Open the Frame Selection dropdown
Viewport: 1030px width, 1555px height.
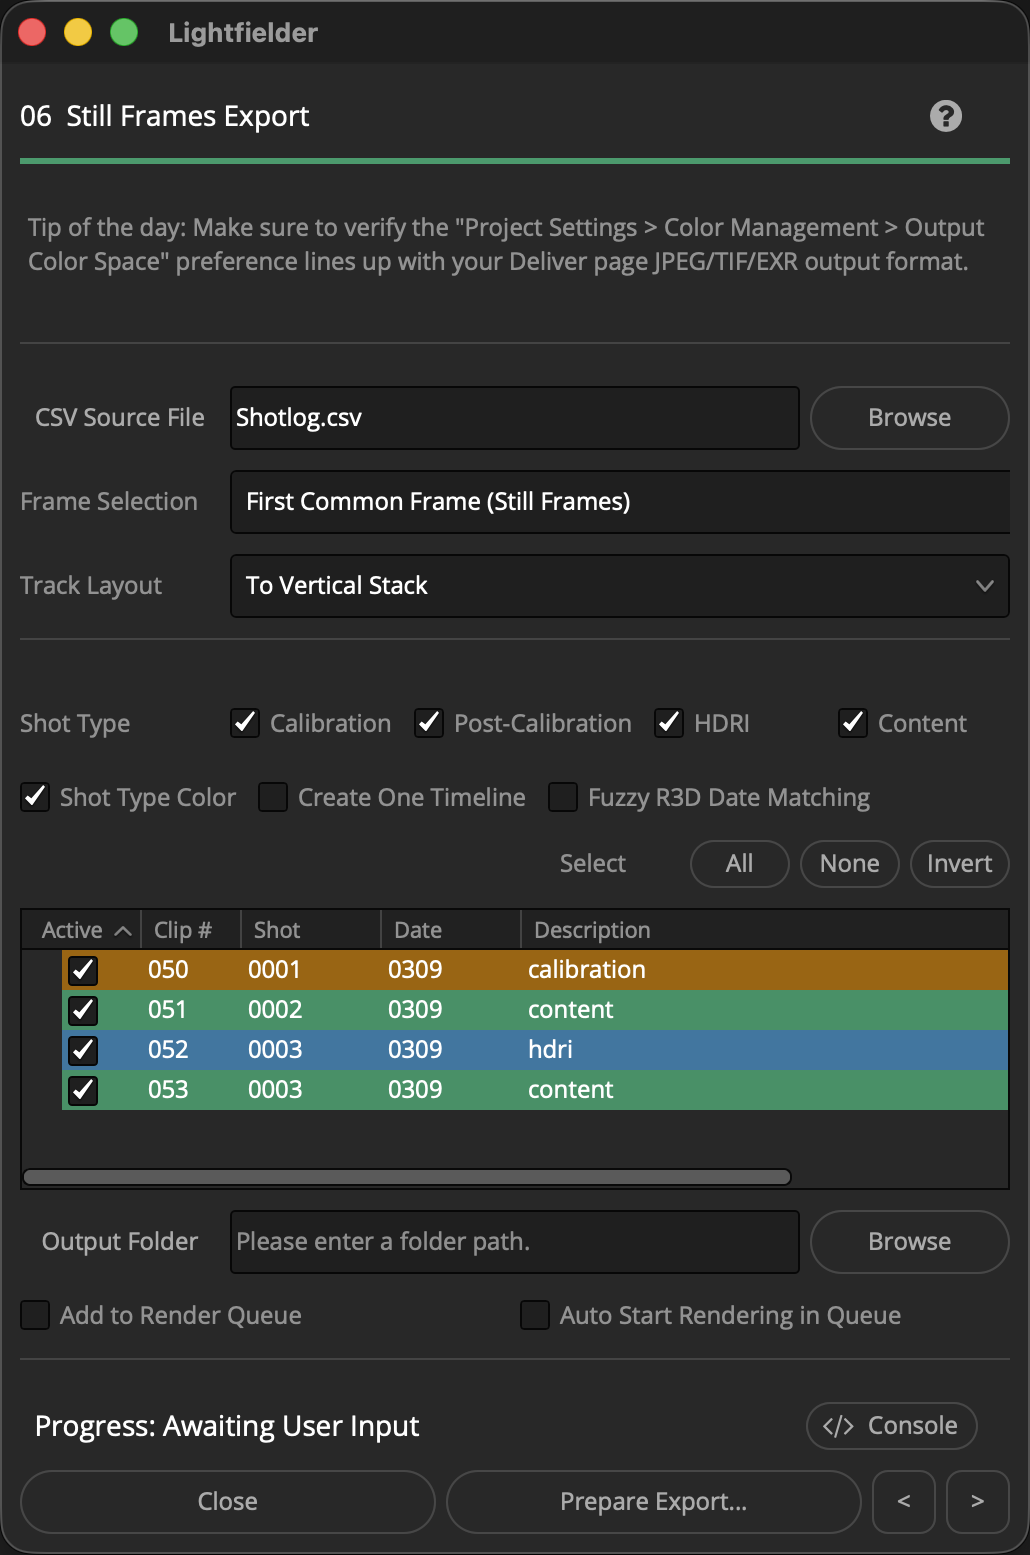click(x=620, y=502)
